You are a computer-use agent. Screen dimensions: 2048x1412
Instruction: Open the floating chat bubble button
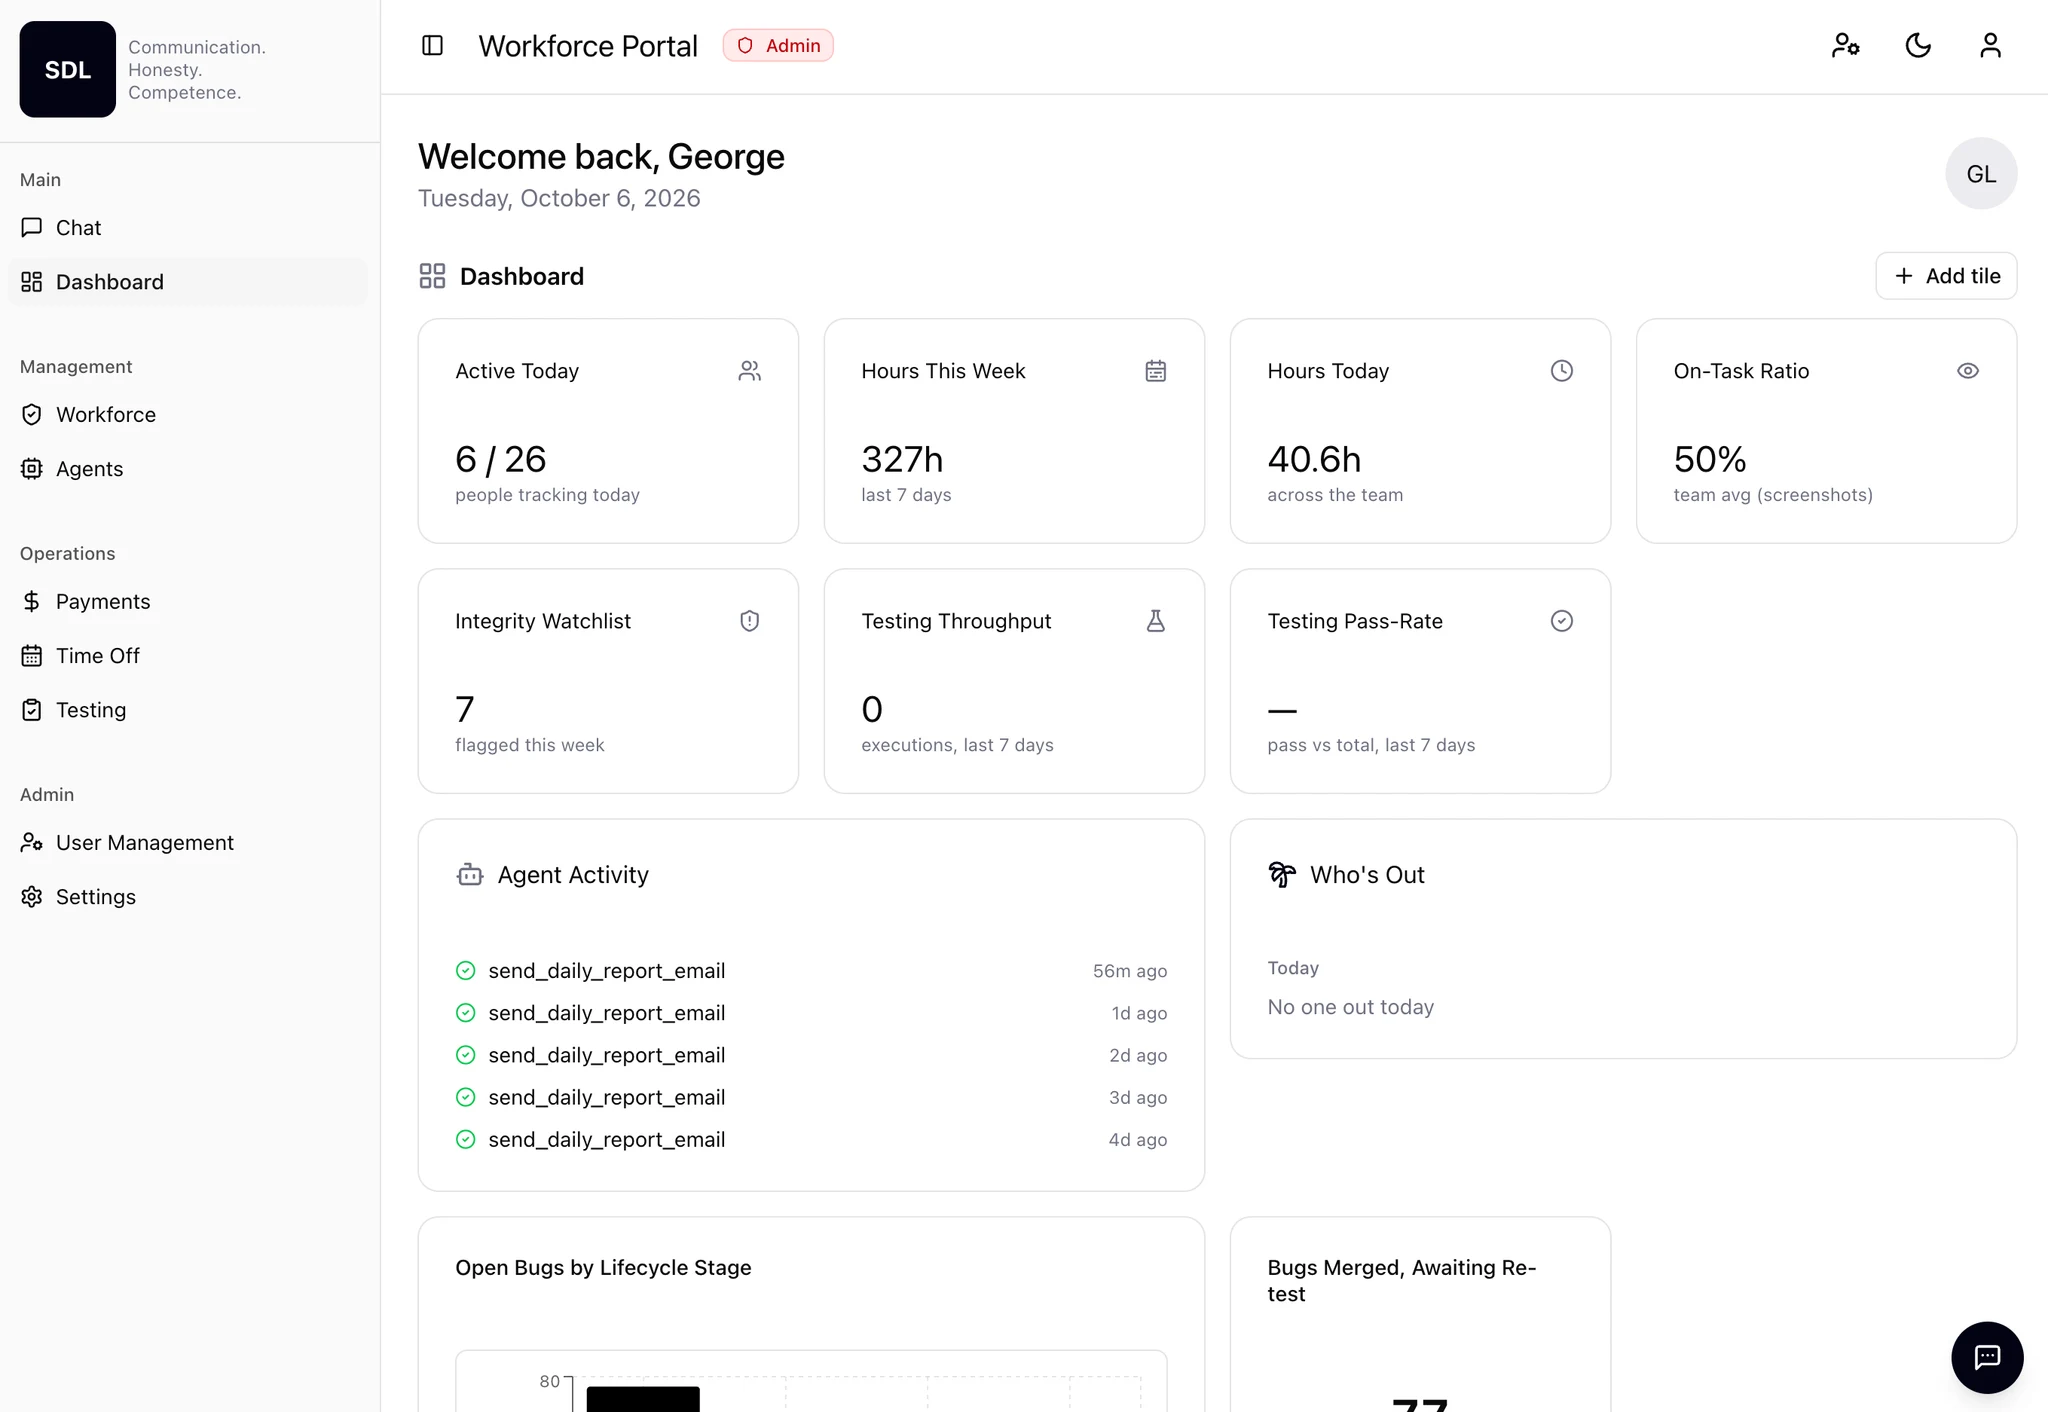point(1987,1357)
